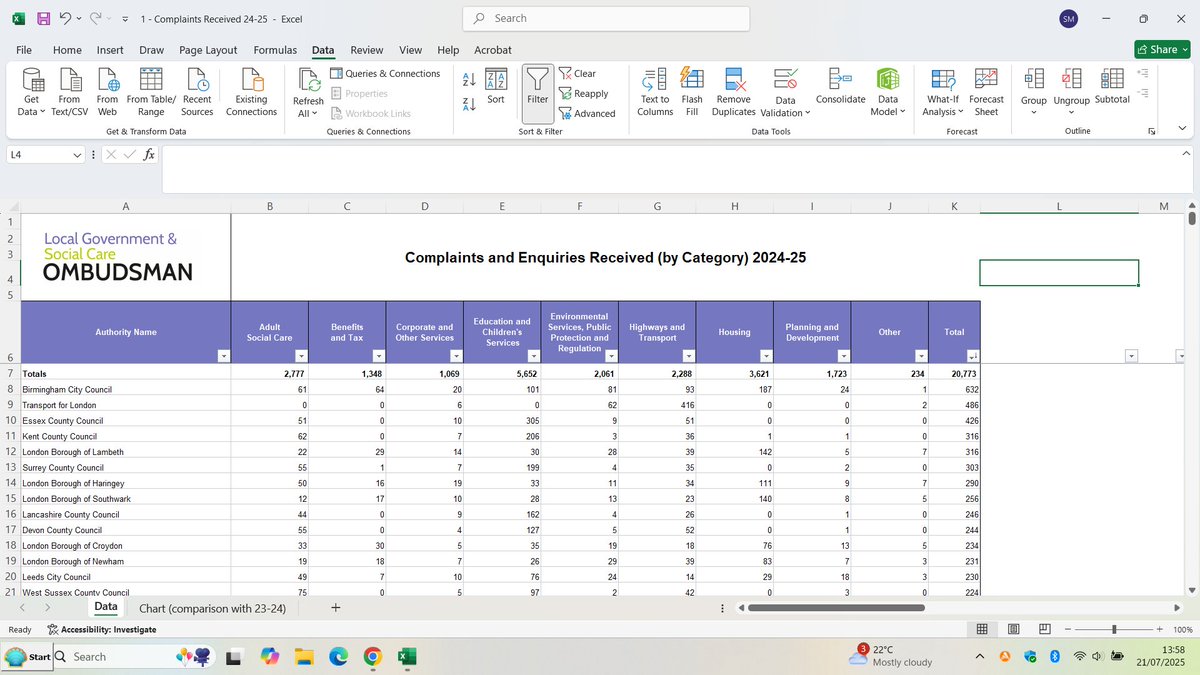Viewport: 1200px width, 675px height.
Task: Click Data Validation icon
Action: tap(786, 80)
